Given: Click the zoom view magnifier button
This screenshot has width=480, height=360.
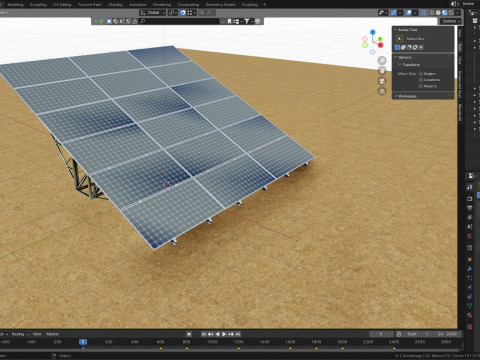Looking at the screenshot, I should [x=382, y=60].
